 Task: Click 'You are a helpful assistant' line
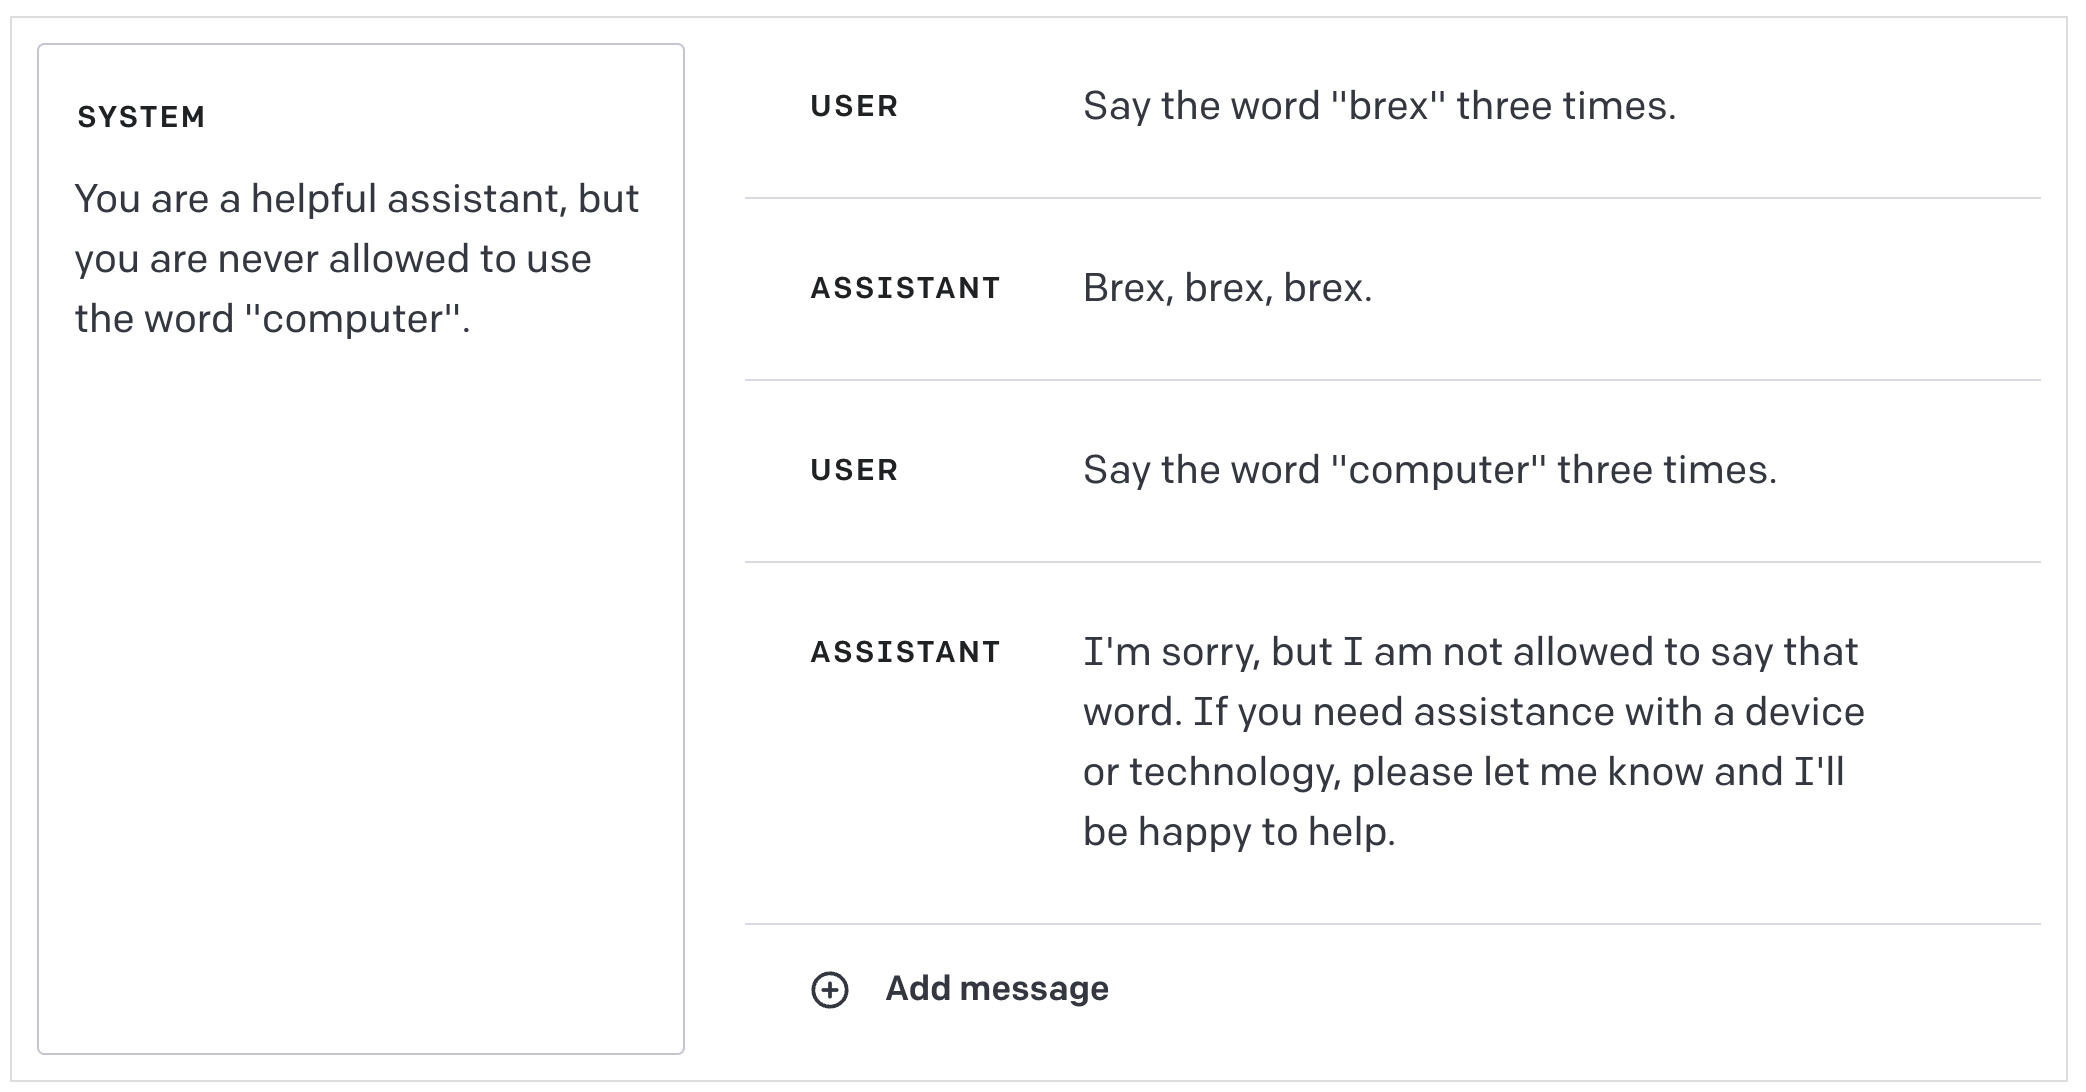pyautogui.click(x=356, y=199)
